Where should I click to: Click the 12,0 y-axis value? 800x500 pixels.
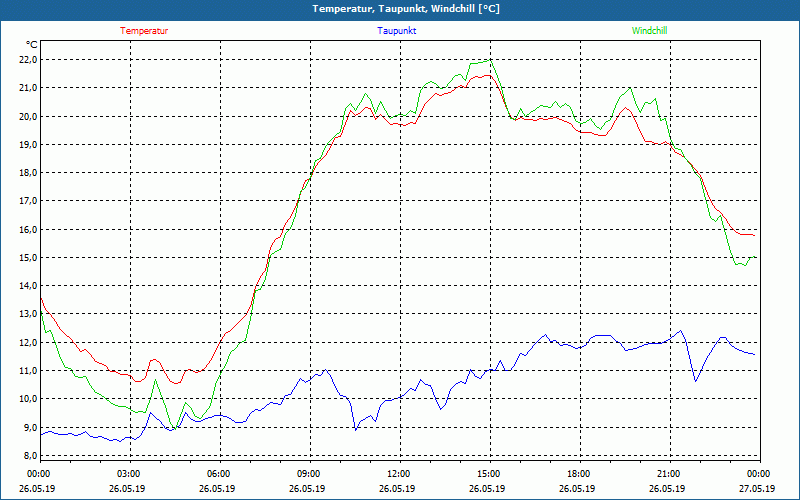point(29,342)
